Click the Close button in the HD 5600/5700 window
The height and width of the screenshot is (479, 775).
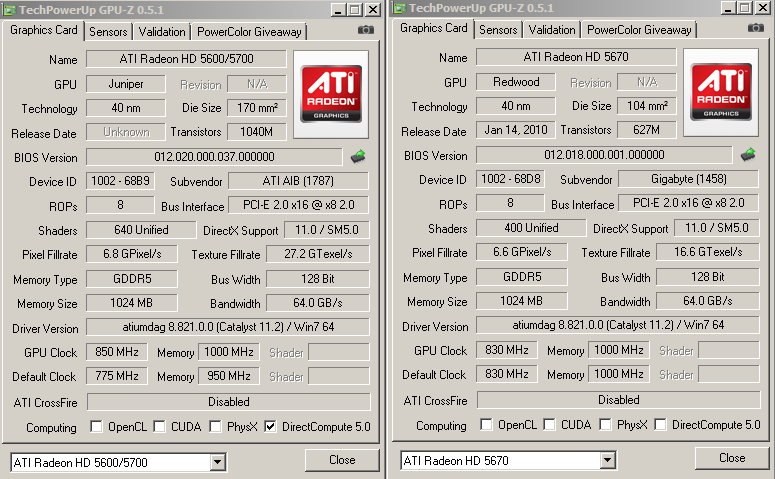click(x=342, y=460)
